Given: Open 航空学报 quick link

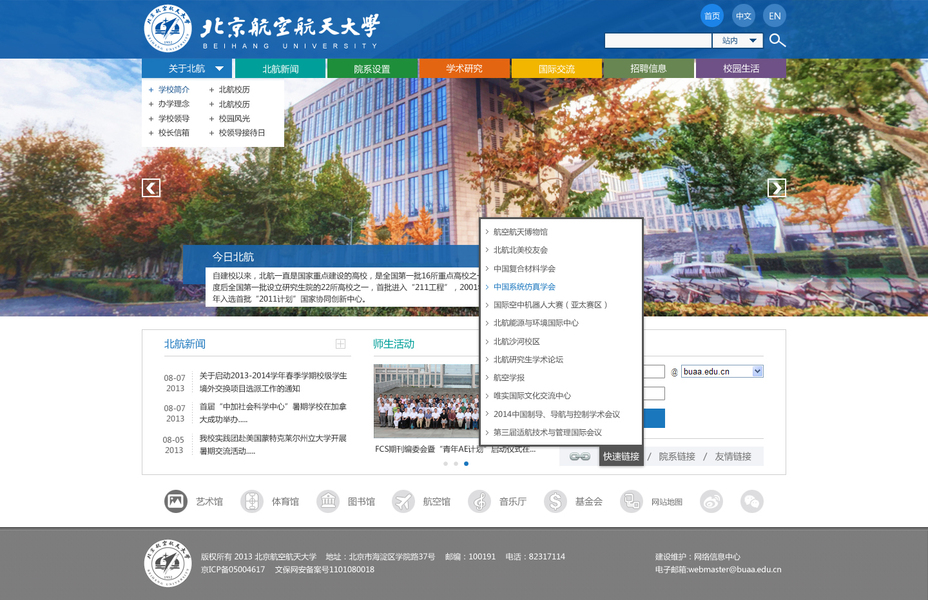Looking at the screenshot, I should coord(509,378).
